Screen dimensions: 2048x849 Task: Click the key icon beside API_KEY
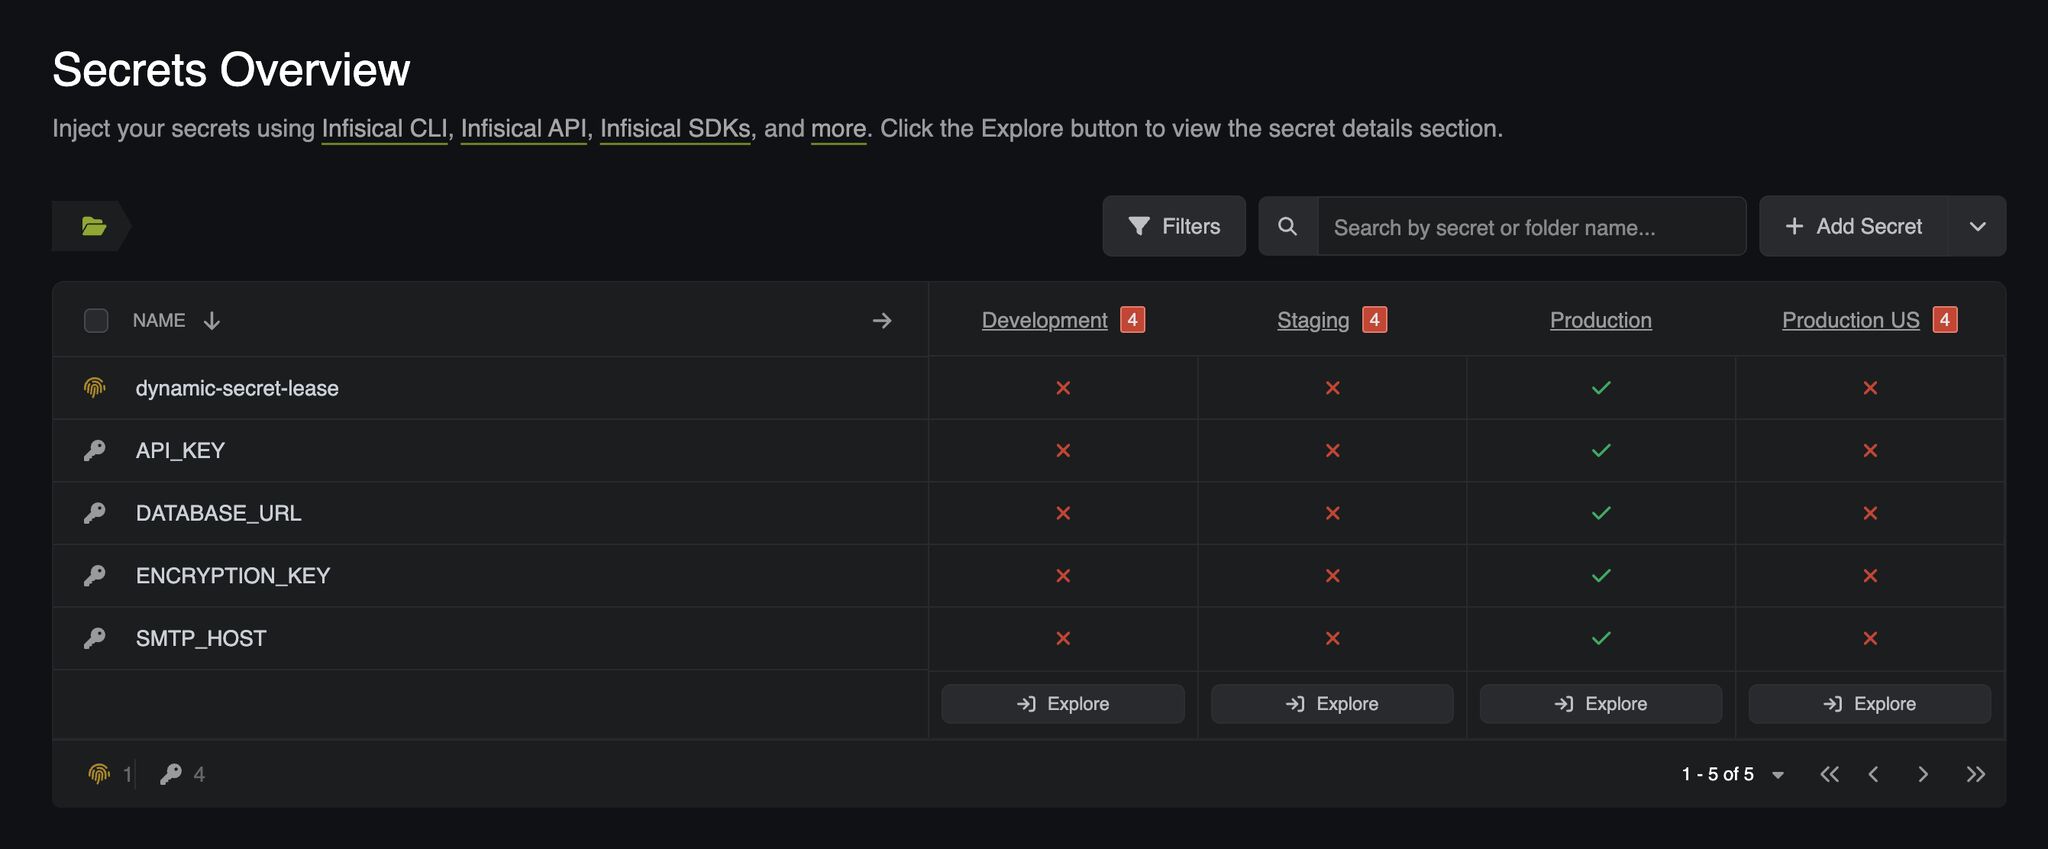click(x=95, y=451)
